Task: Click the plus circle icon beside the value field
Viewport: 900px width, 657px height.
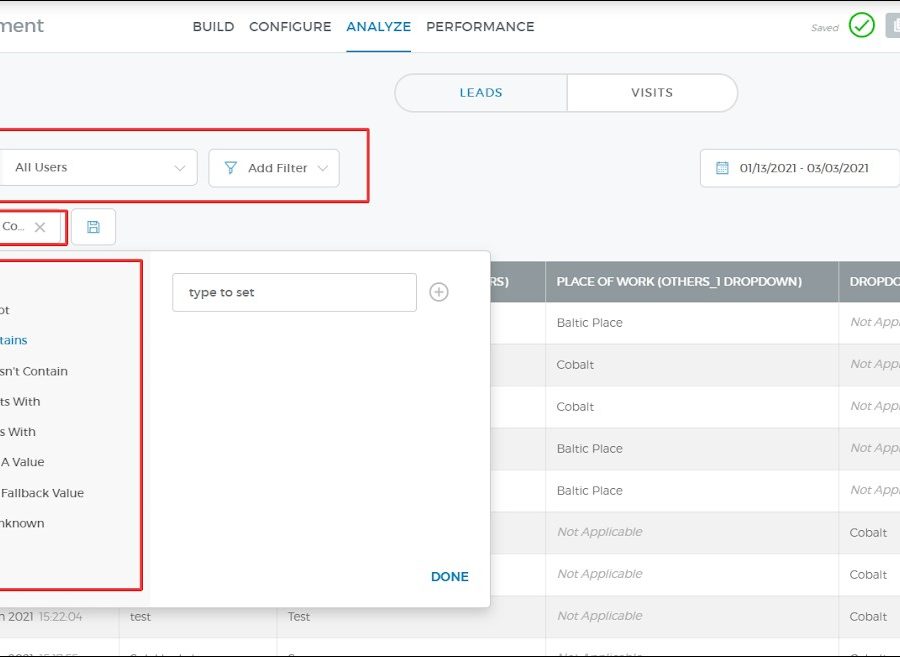Action: [439, 292]
